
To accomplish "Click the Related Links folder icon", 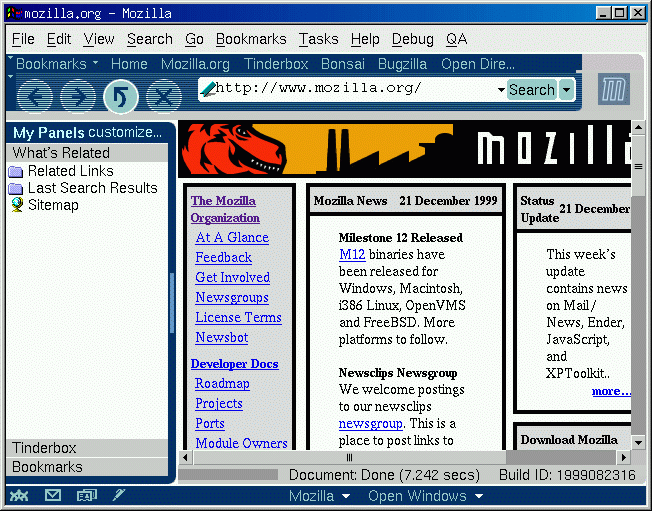I will click(x=16, y=171).
